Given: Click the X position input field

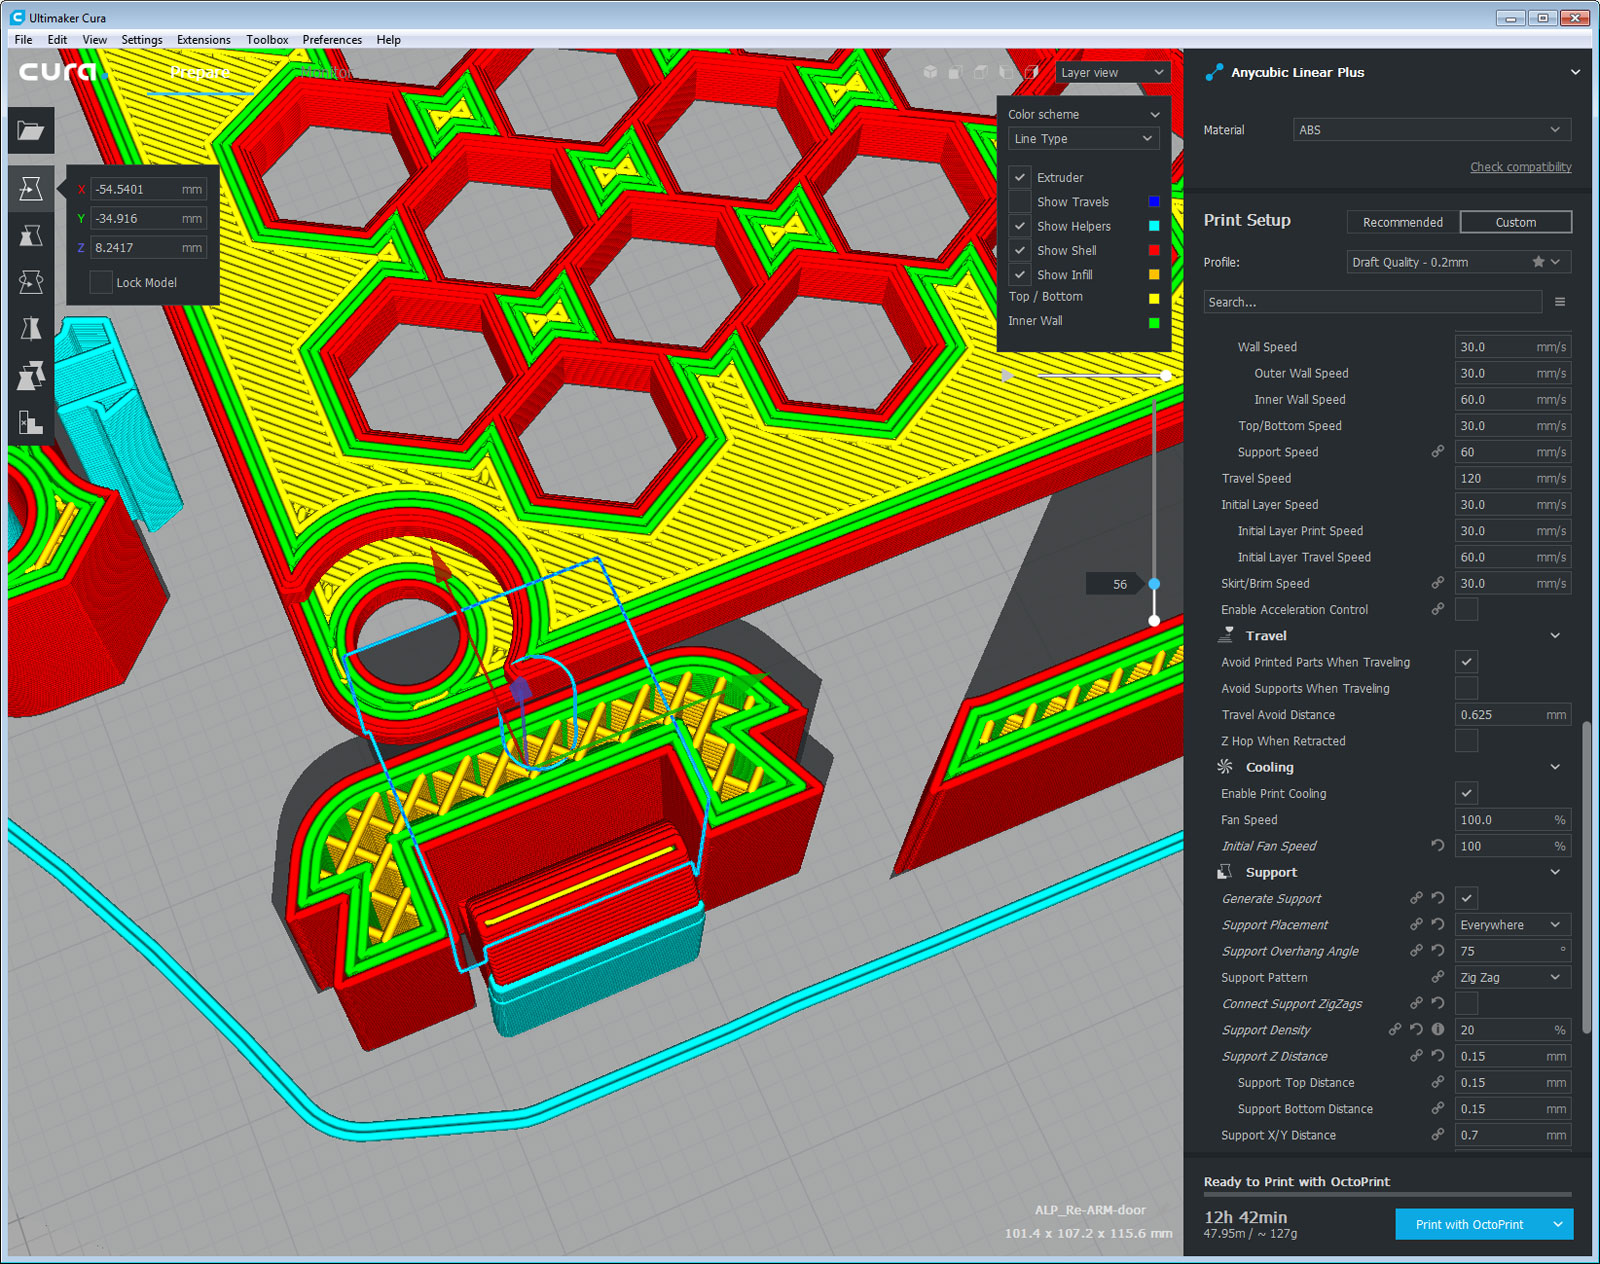Looking at the screenshot, I should pos(148,189).
